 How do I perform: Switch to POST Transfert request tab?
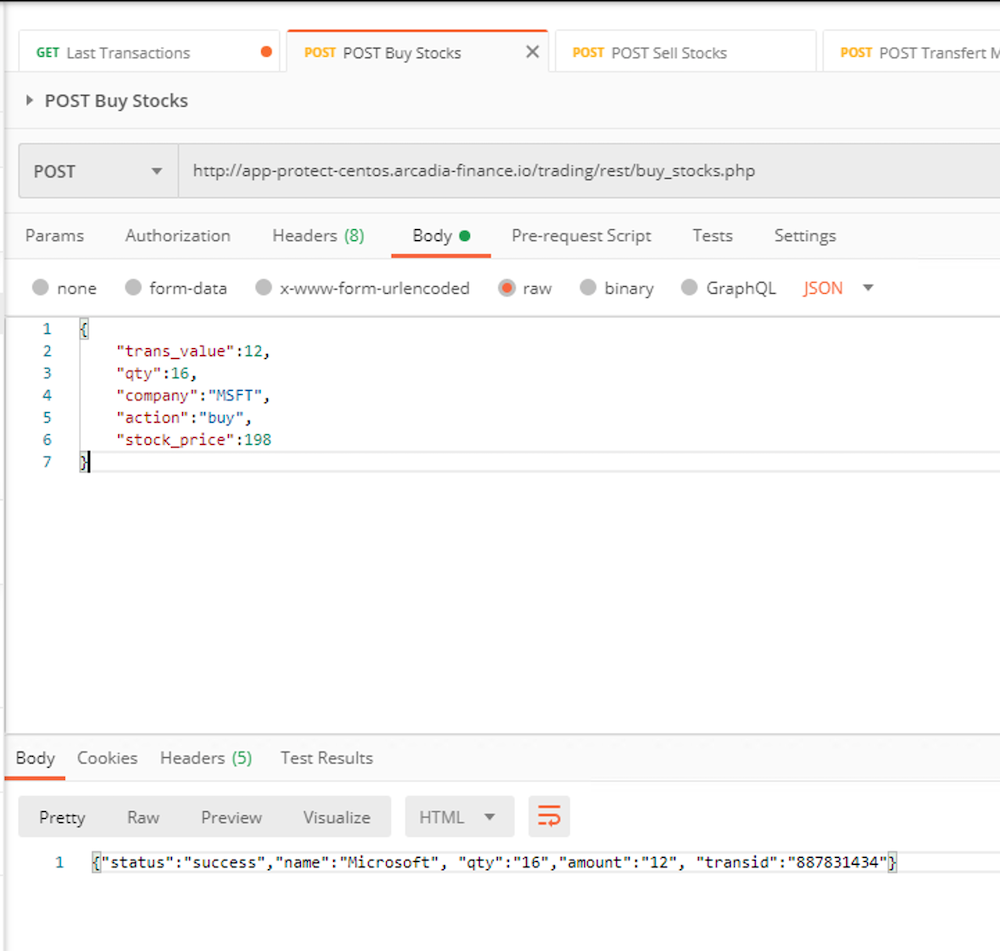pyautogui.click(x=912, y=52)
